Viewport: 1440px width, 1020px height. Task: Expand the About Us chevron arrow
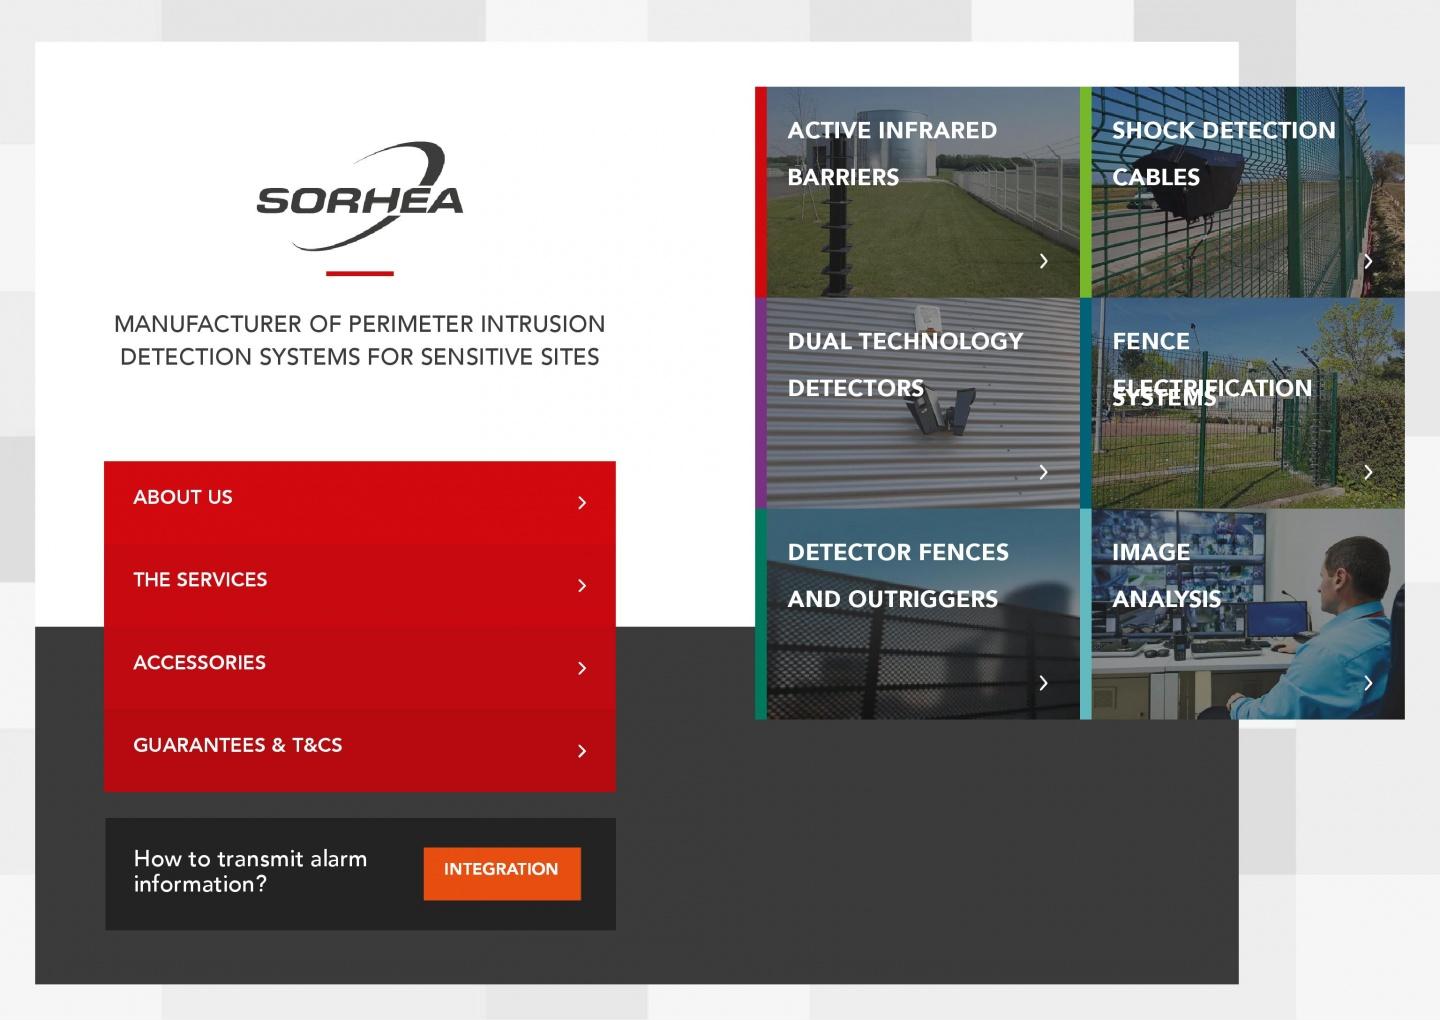[x=583, y=502]
